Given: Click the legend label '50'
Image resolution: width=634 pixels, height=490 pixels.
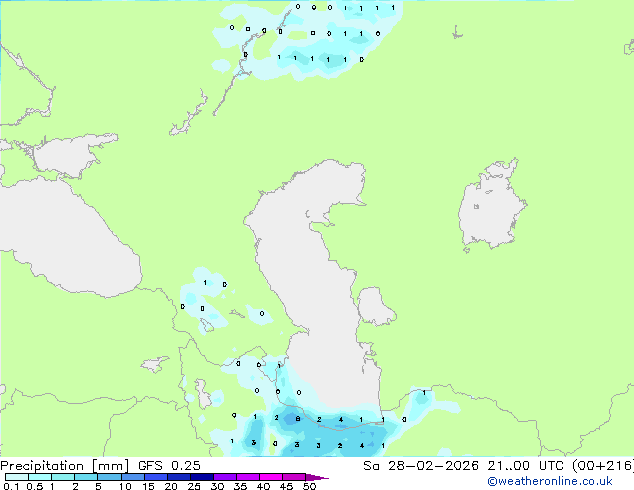Looking at the screenshot, I should coord(309,486).
